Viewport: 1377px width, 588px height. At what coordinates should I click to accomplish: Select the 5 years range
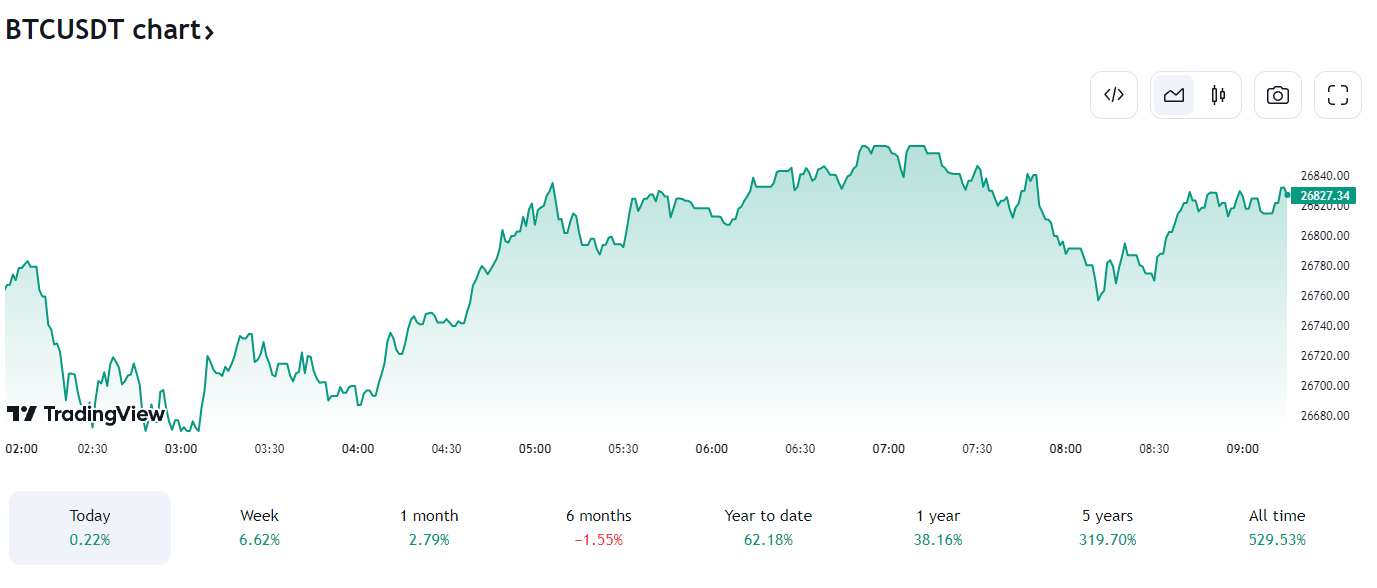1107,527
